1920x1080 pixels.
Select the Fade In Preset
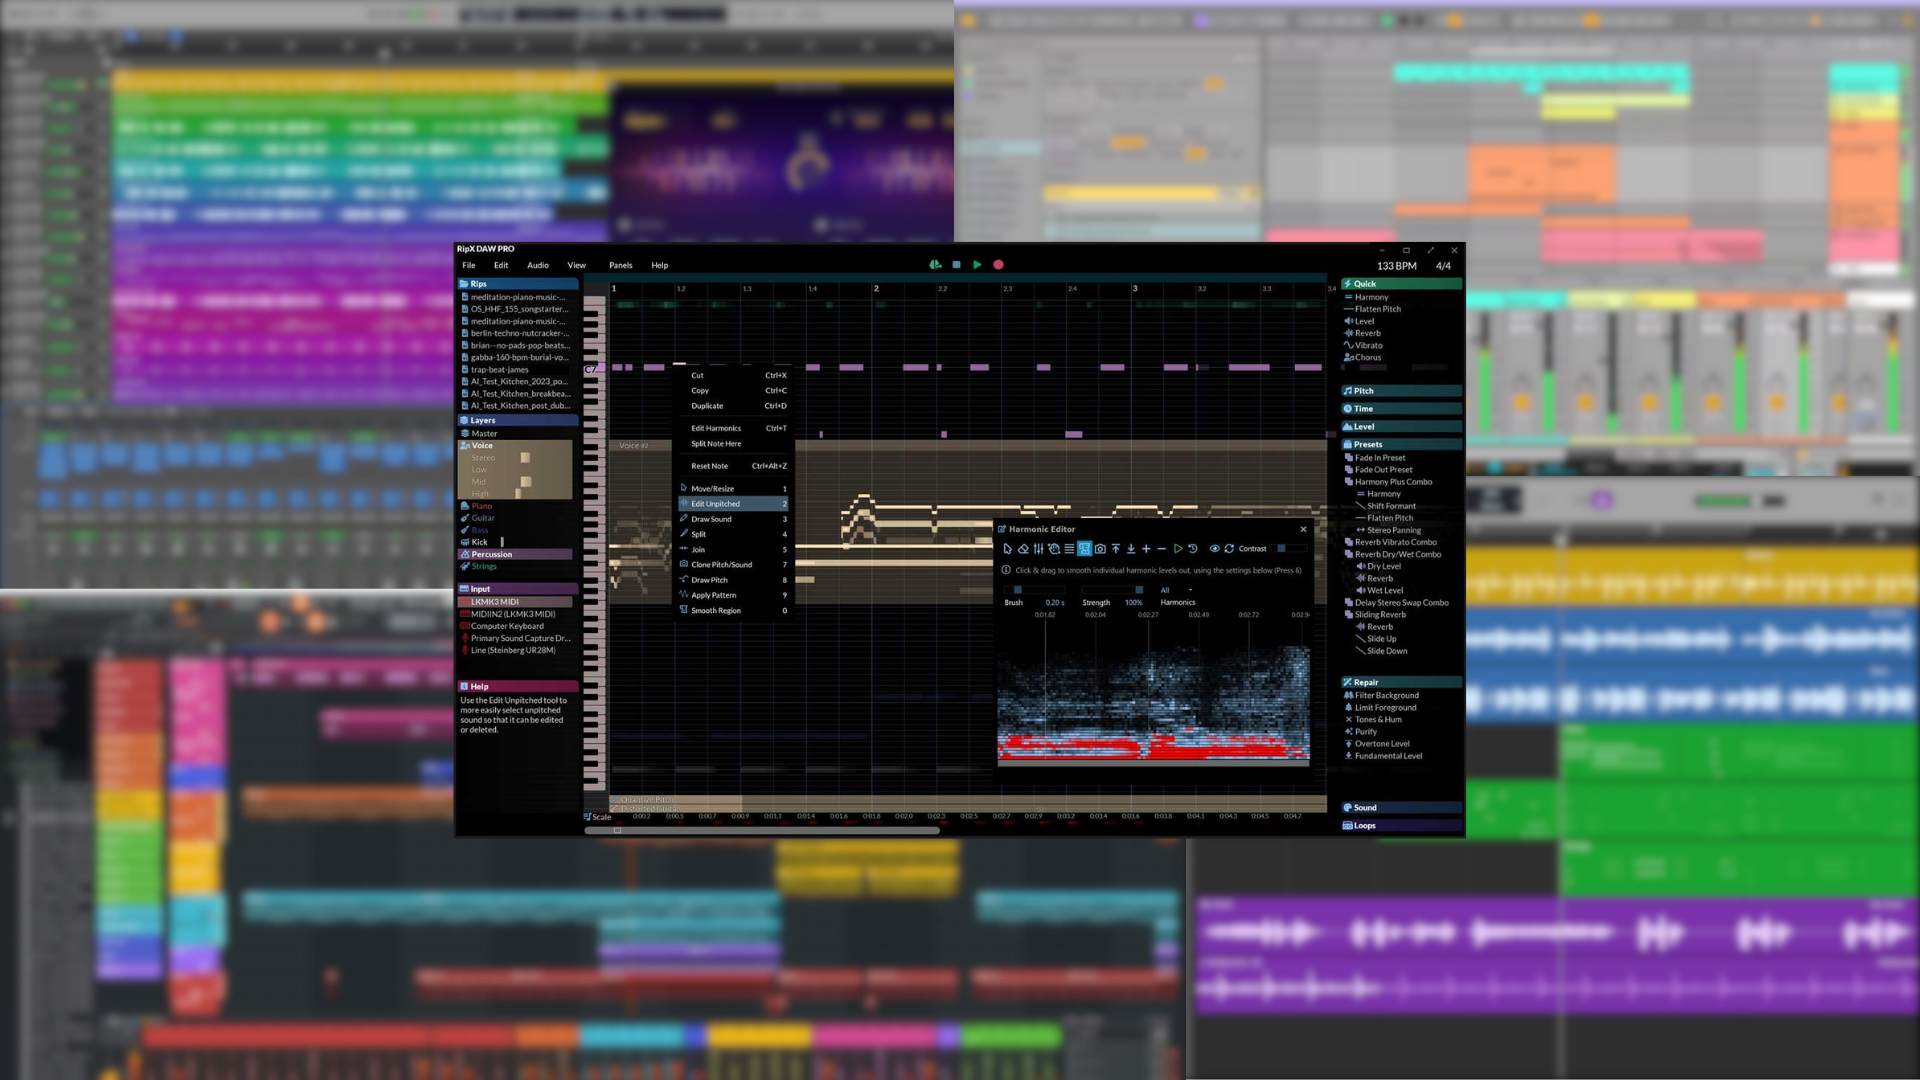pos(1374,458)
